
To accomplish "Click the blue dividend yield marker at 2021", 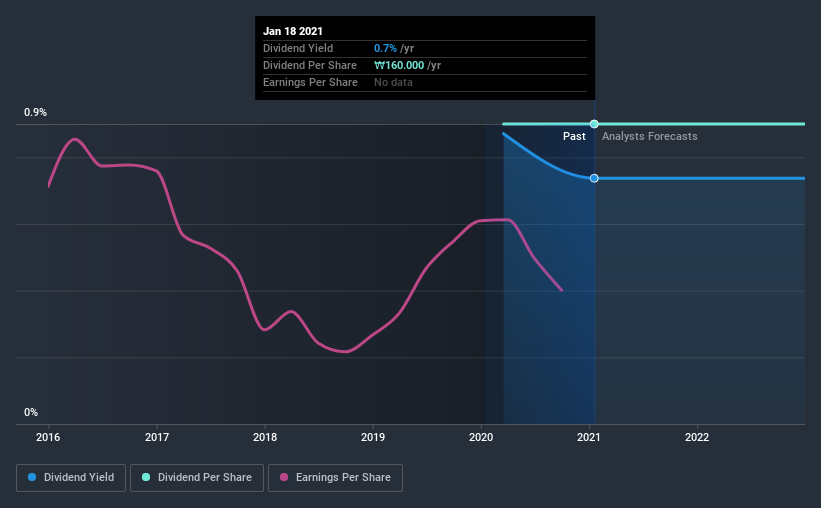I will tap(594, 179).
